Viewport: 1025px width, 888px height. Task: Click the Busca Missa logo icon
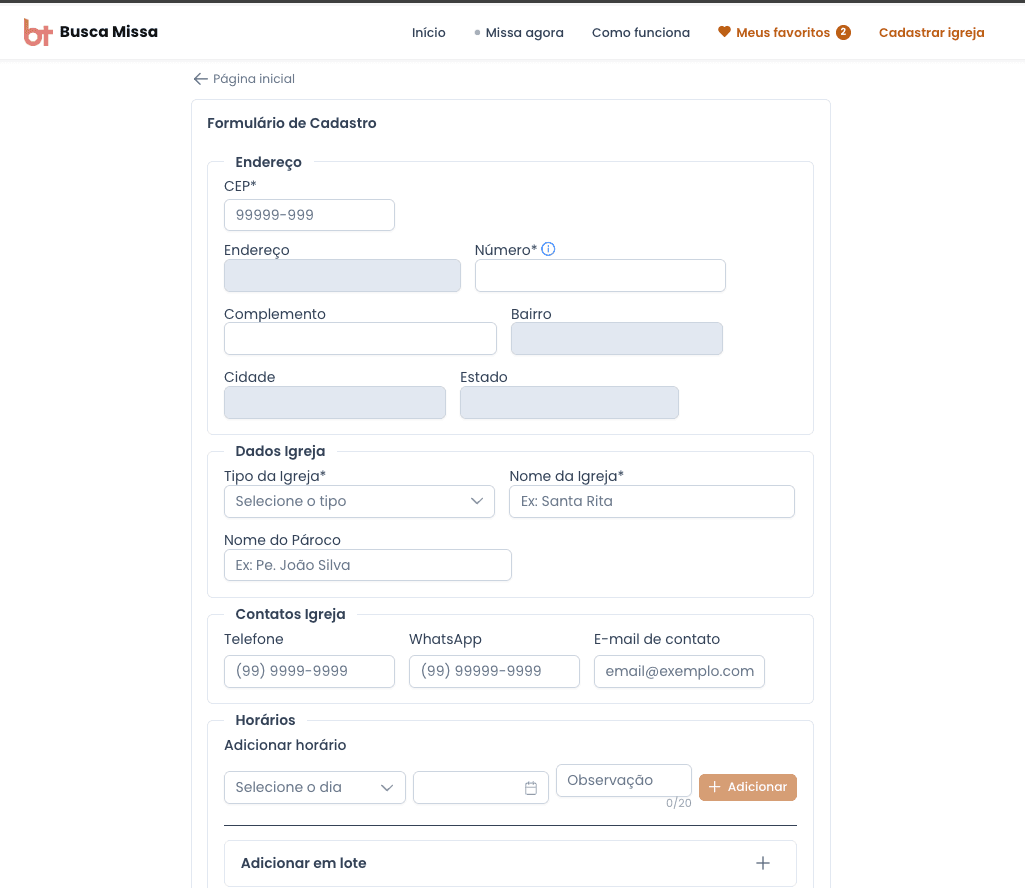[x=37, y=32]
